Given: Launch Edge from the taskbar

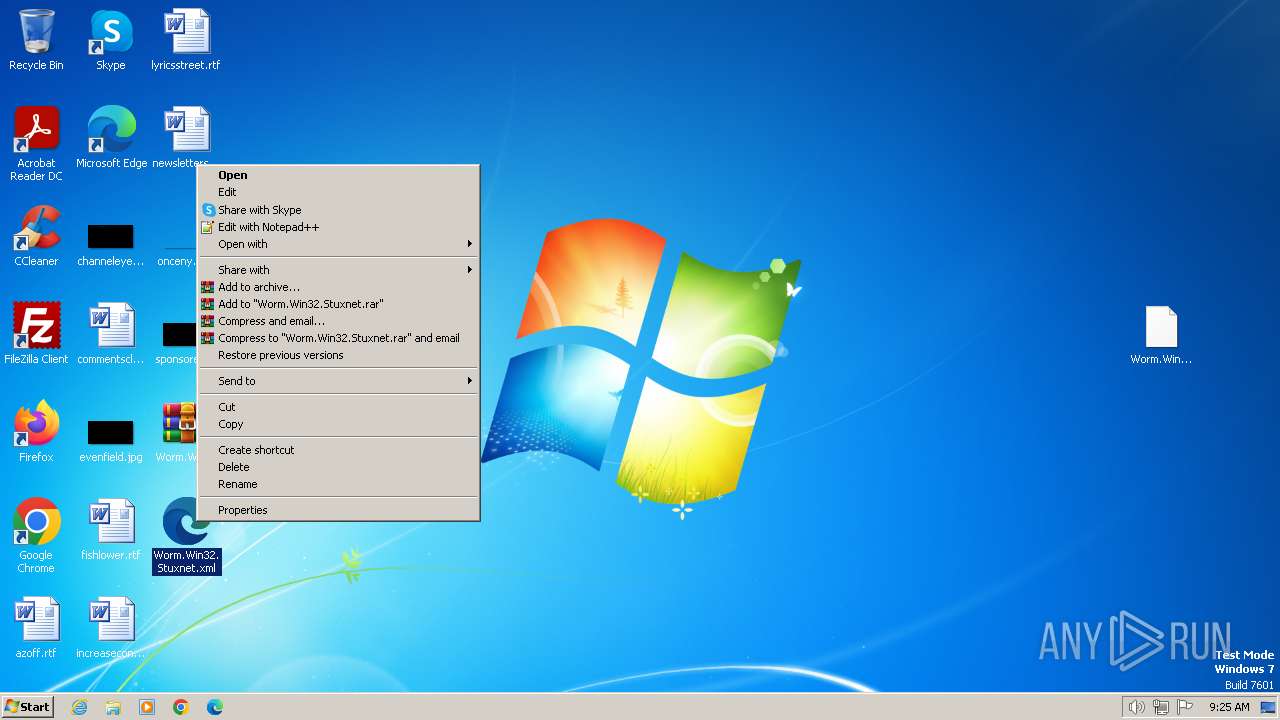Looking at the screenshot, I should [x=215, y=707].
